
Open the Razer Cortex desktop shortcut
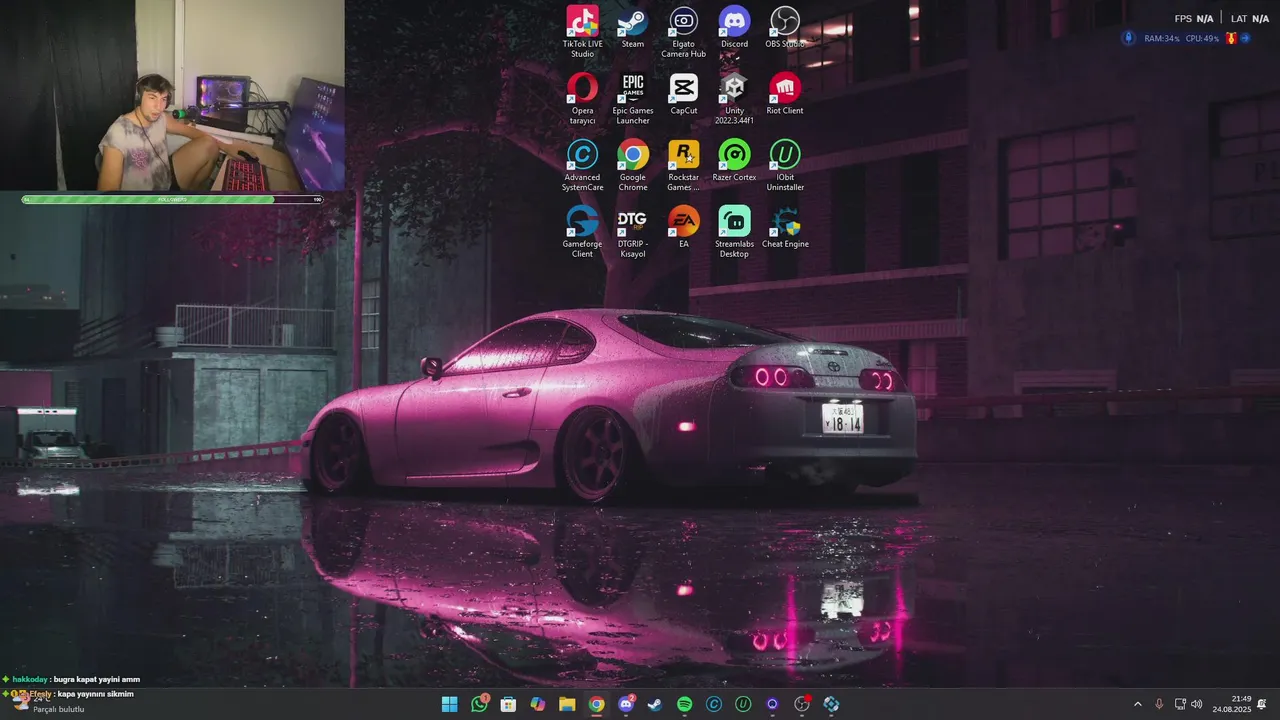734,160
